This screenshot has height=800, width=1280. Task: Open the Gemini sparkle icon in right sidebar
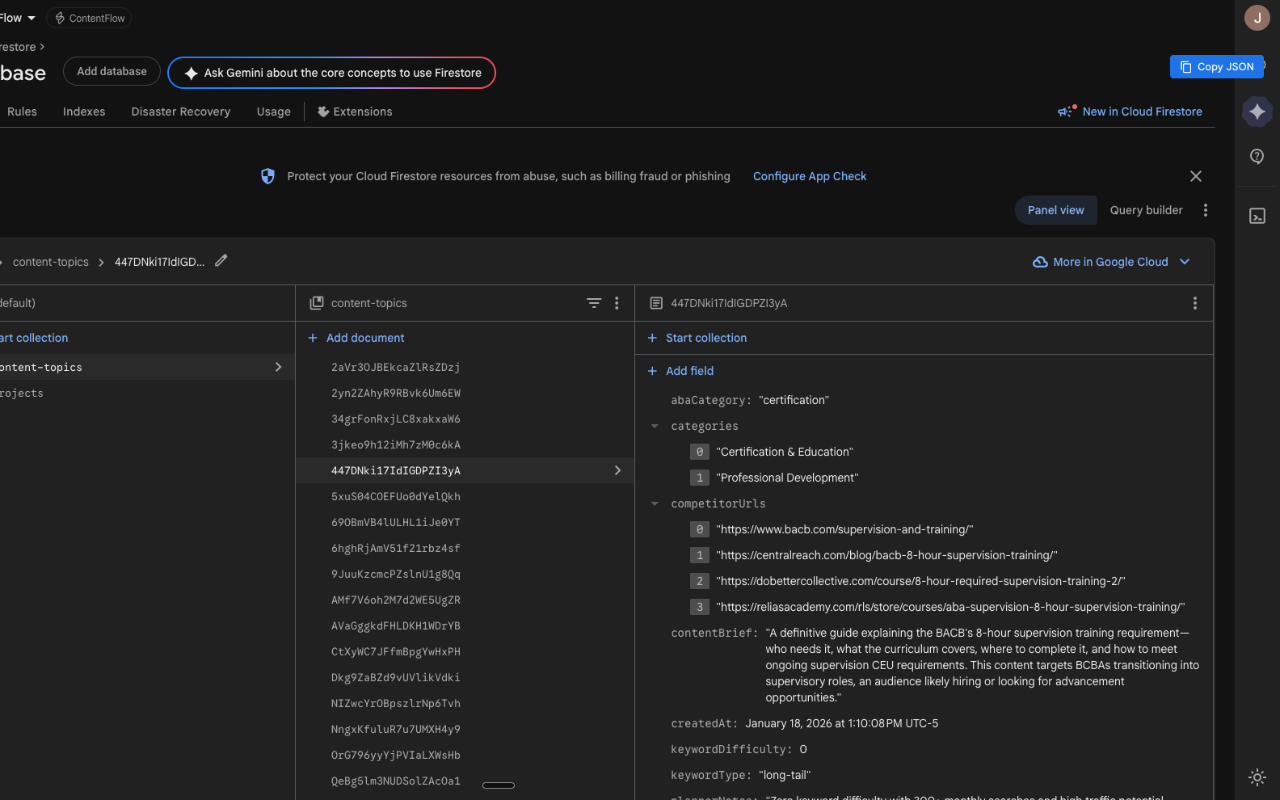[1257, 111]
